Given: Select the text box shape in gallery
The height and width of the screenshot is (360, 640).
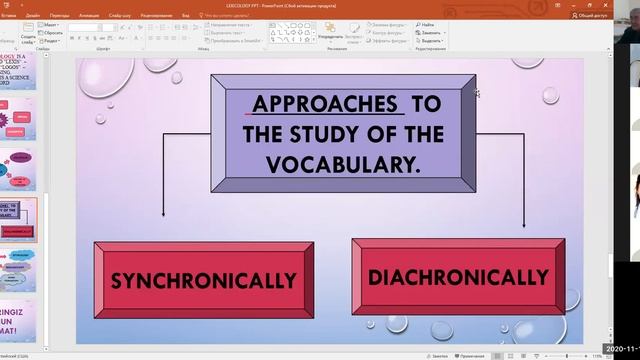Looking at the screenshot, I should (272, 26).
